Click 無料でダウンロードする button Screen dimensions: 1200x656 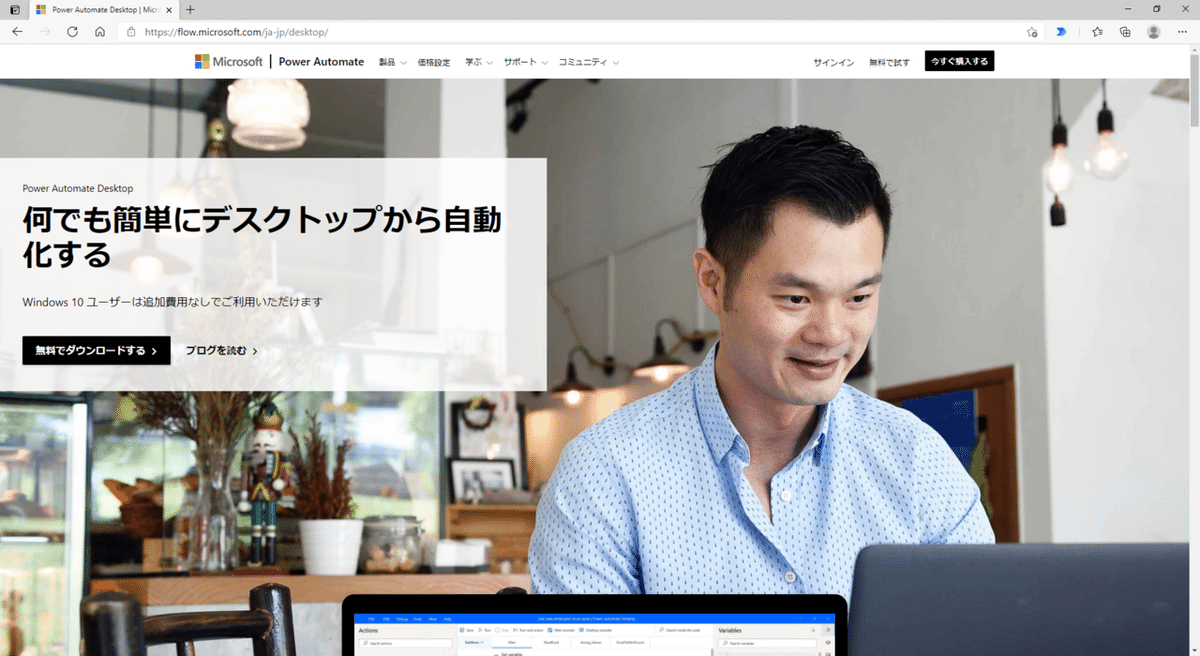click(x=96, y=350)
